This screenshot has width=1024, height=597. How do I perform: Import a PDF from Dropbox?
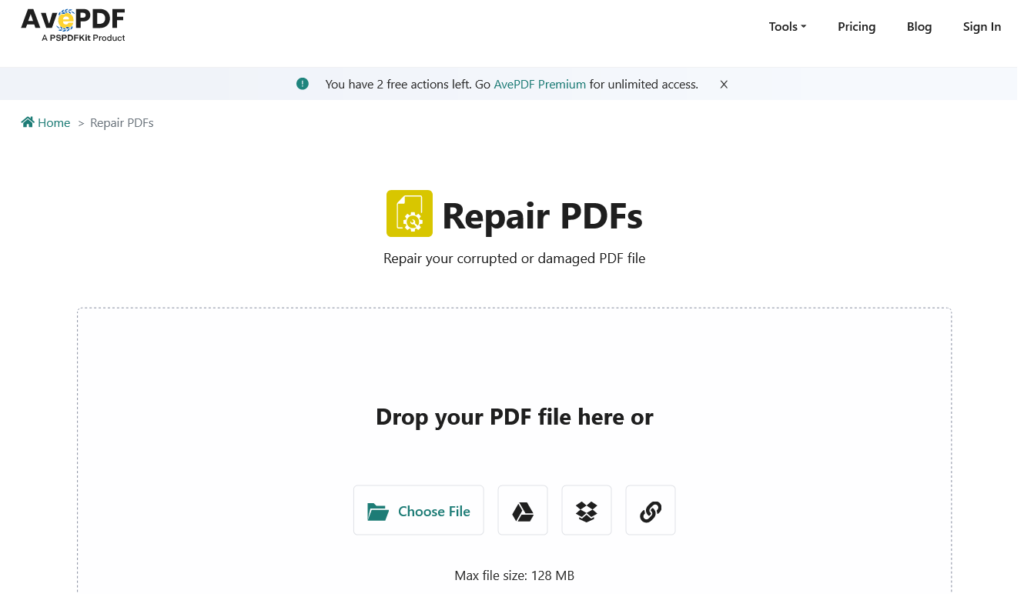click(586, 510)
